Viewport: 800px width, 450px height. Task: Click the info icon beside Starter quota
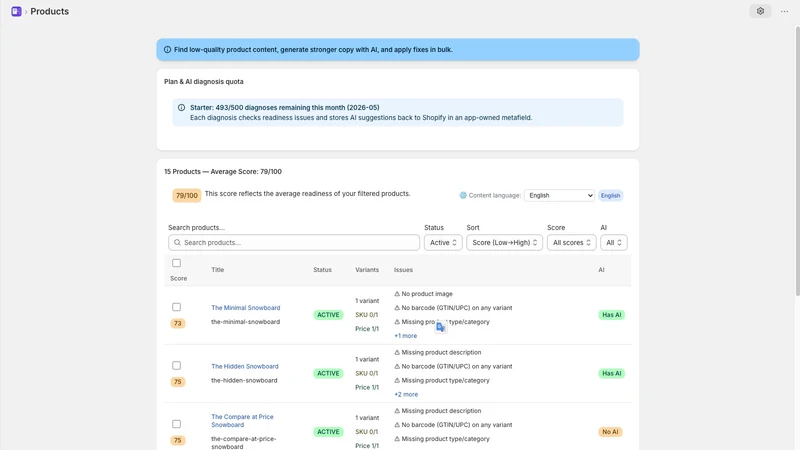tap(181, 108)
